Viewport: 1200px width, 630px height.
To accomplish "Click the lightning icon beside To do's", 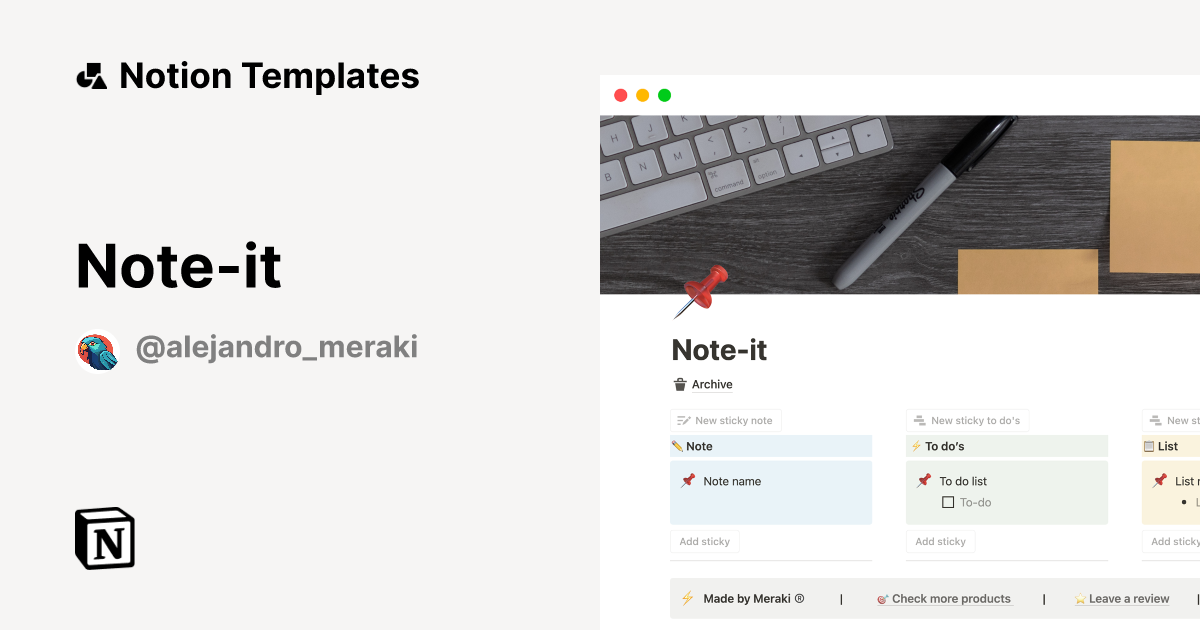I will (x=916, y=446).
